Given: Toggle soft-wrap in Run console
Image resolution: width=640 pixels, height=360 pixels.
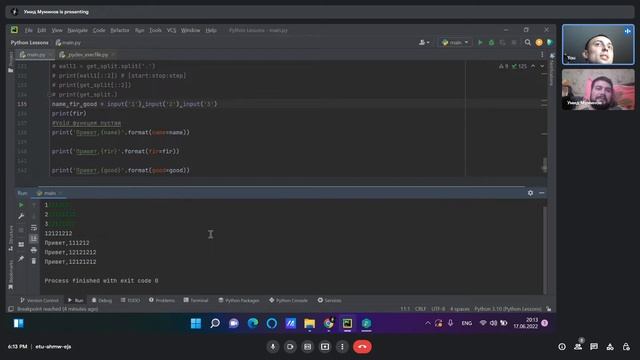Looking at the screenshot, I should (x=34, y=228).
